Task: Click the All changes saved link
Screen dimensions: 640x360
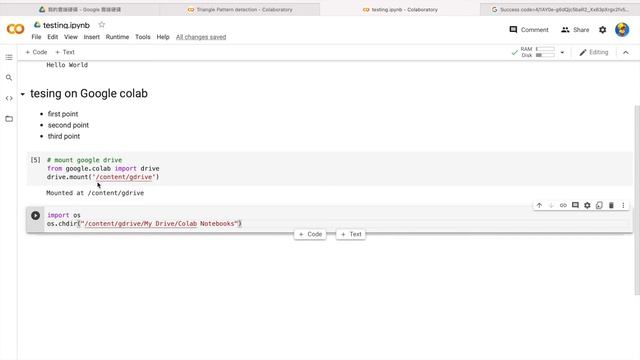Action: tap(201, 37)
